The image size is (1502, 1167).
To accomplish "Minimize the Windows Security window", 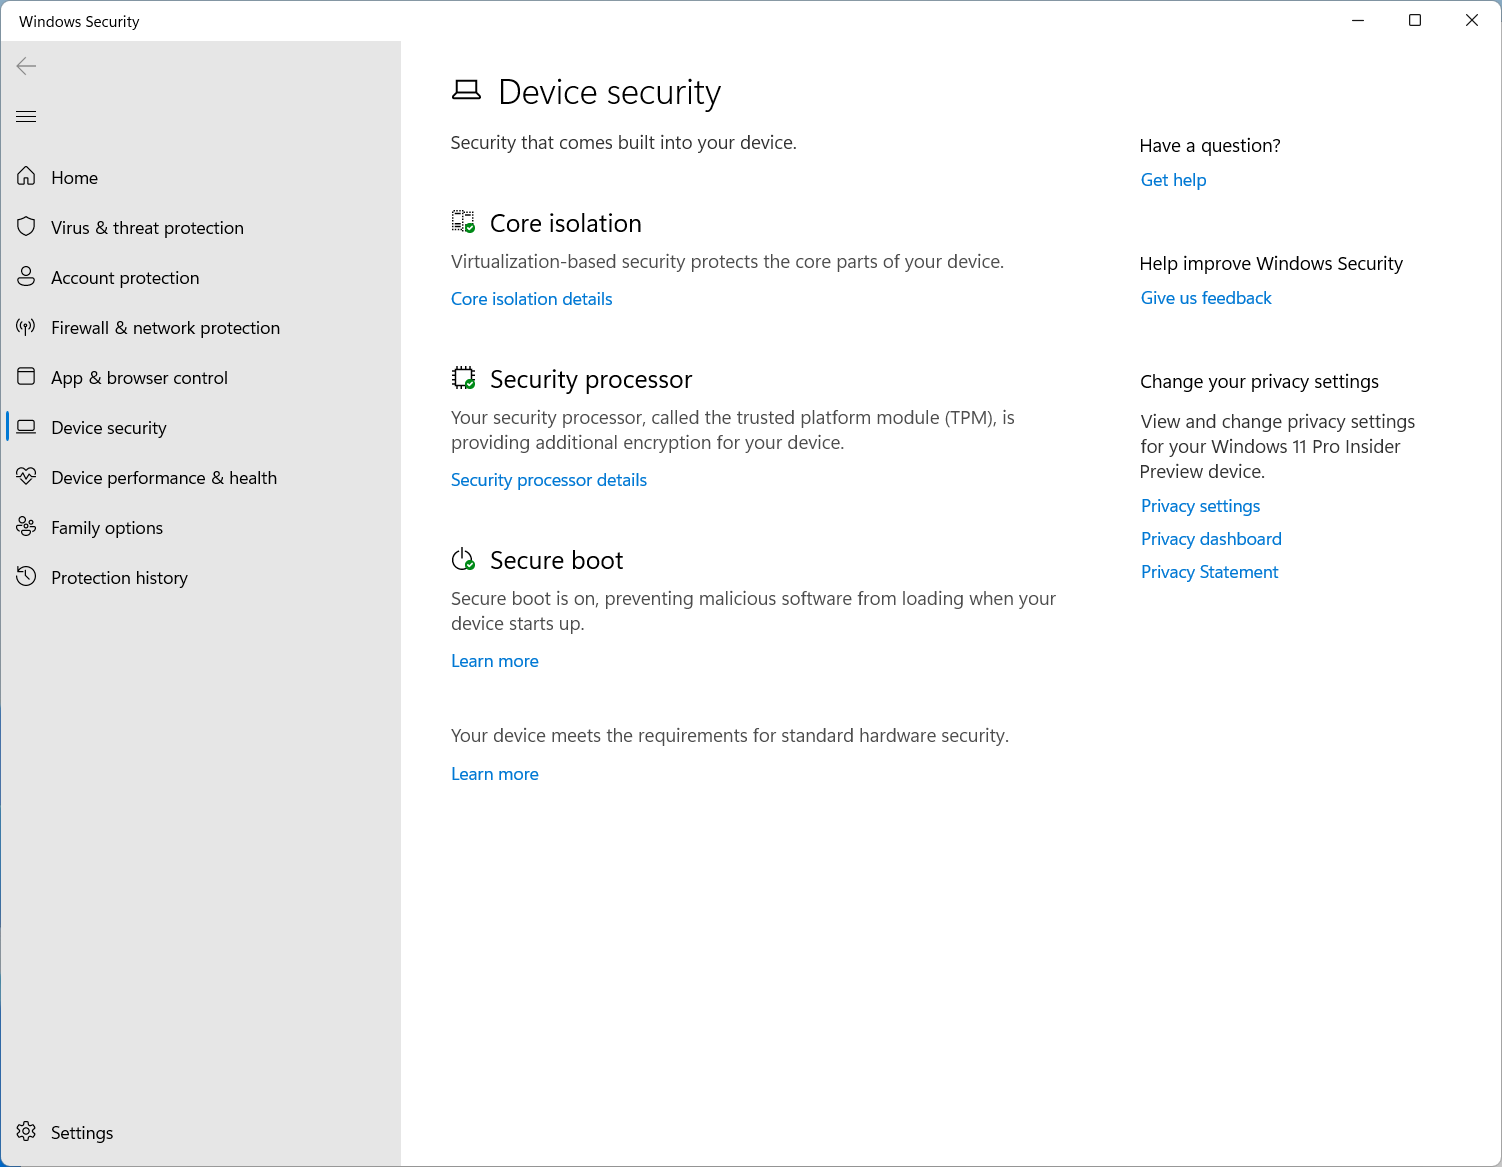I will pos(1358,20).
